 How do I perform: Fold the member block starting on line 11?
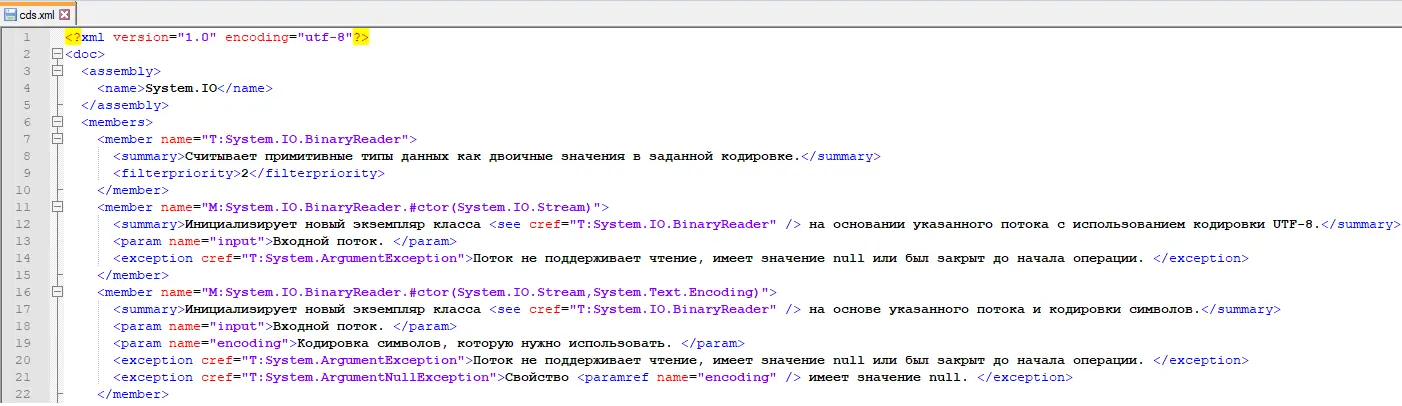click(x=57, y=207)
